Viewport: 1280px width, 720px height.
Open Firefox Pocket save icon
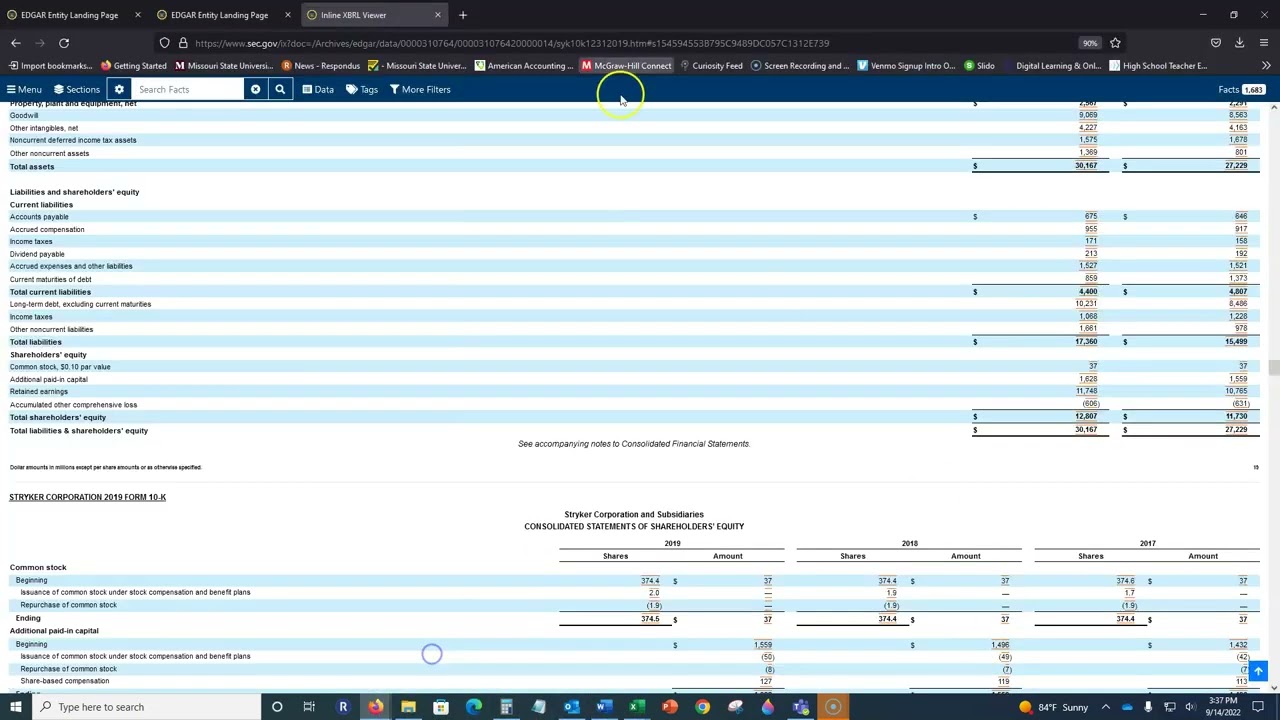click(1216, 43)
